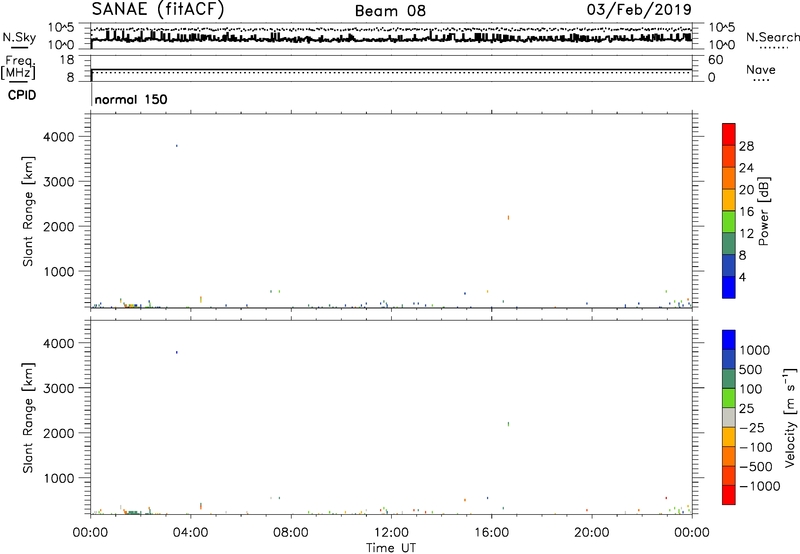Click the -25 tick on Velocity colorbar
This screenshot has height=554, width=800.
752,428
